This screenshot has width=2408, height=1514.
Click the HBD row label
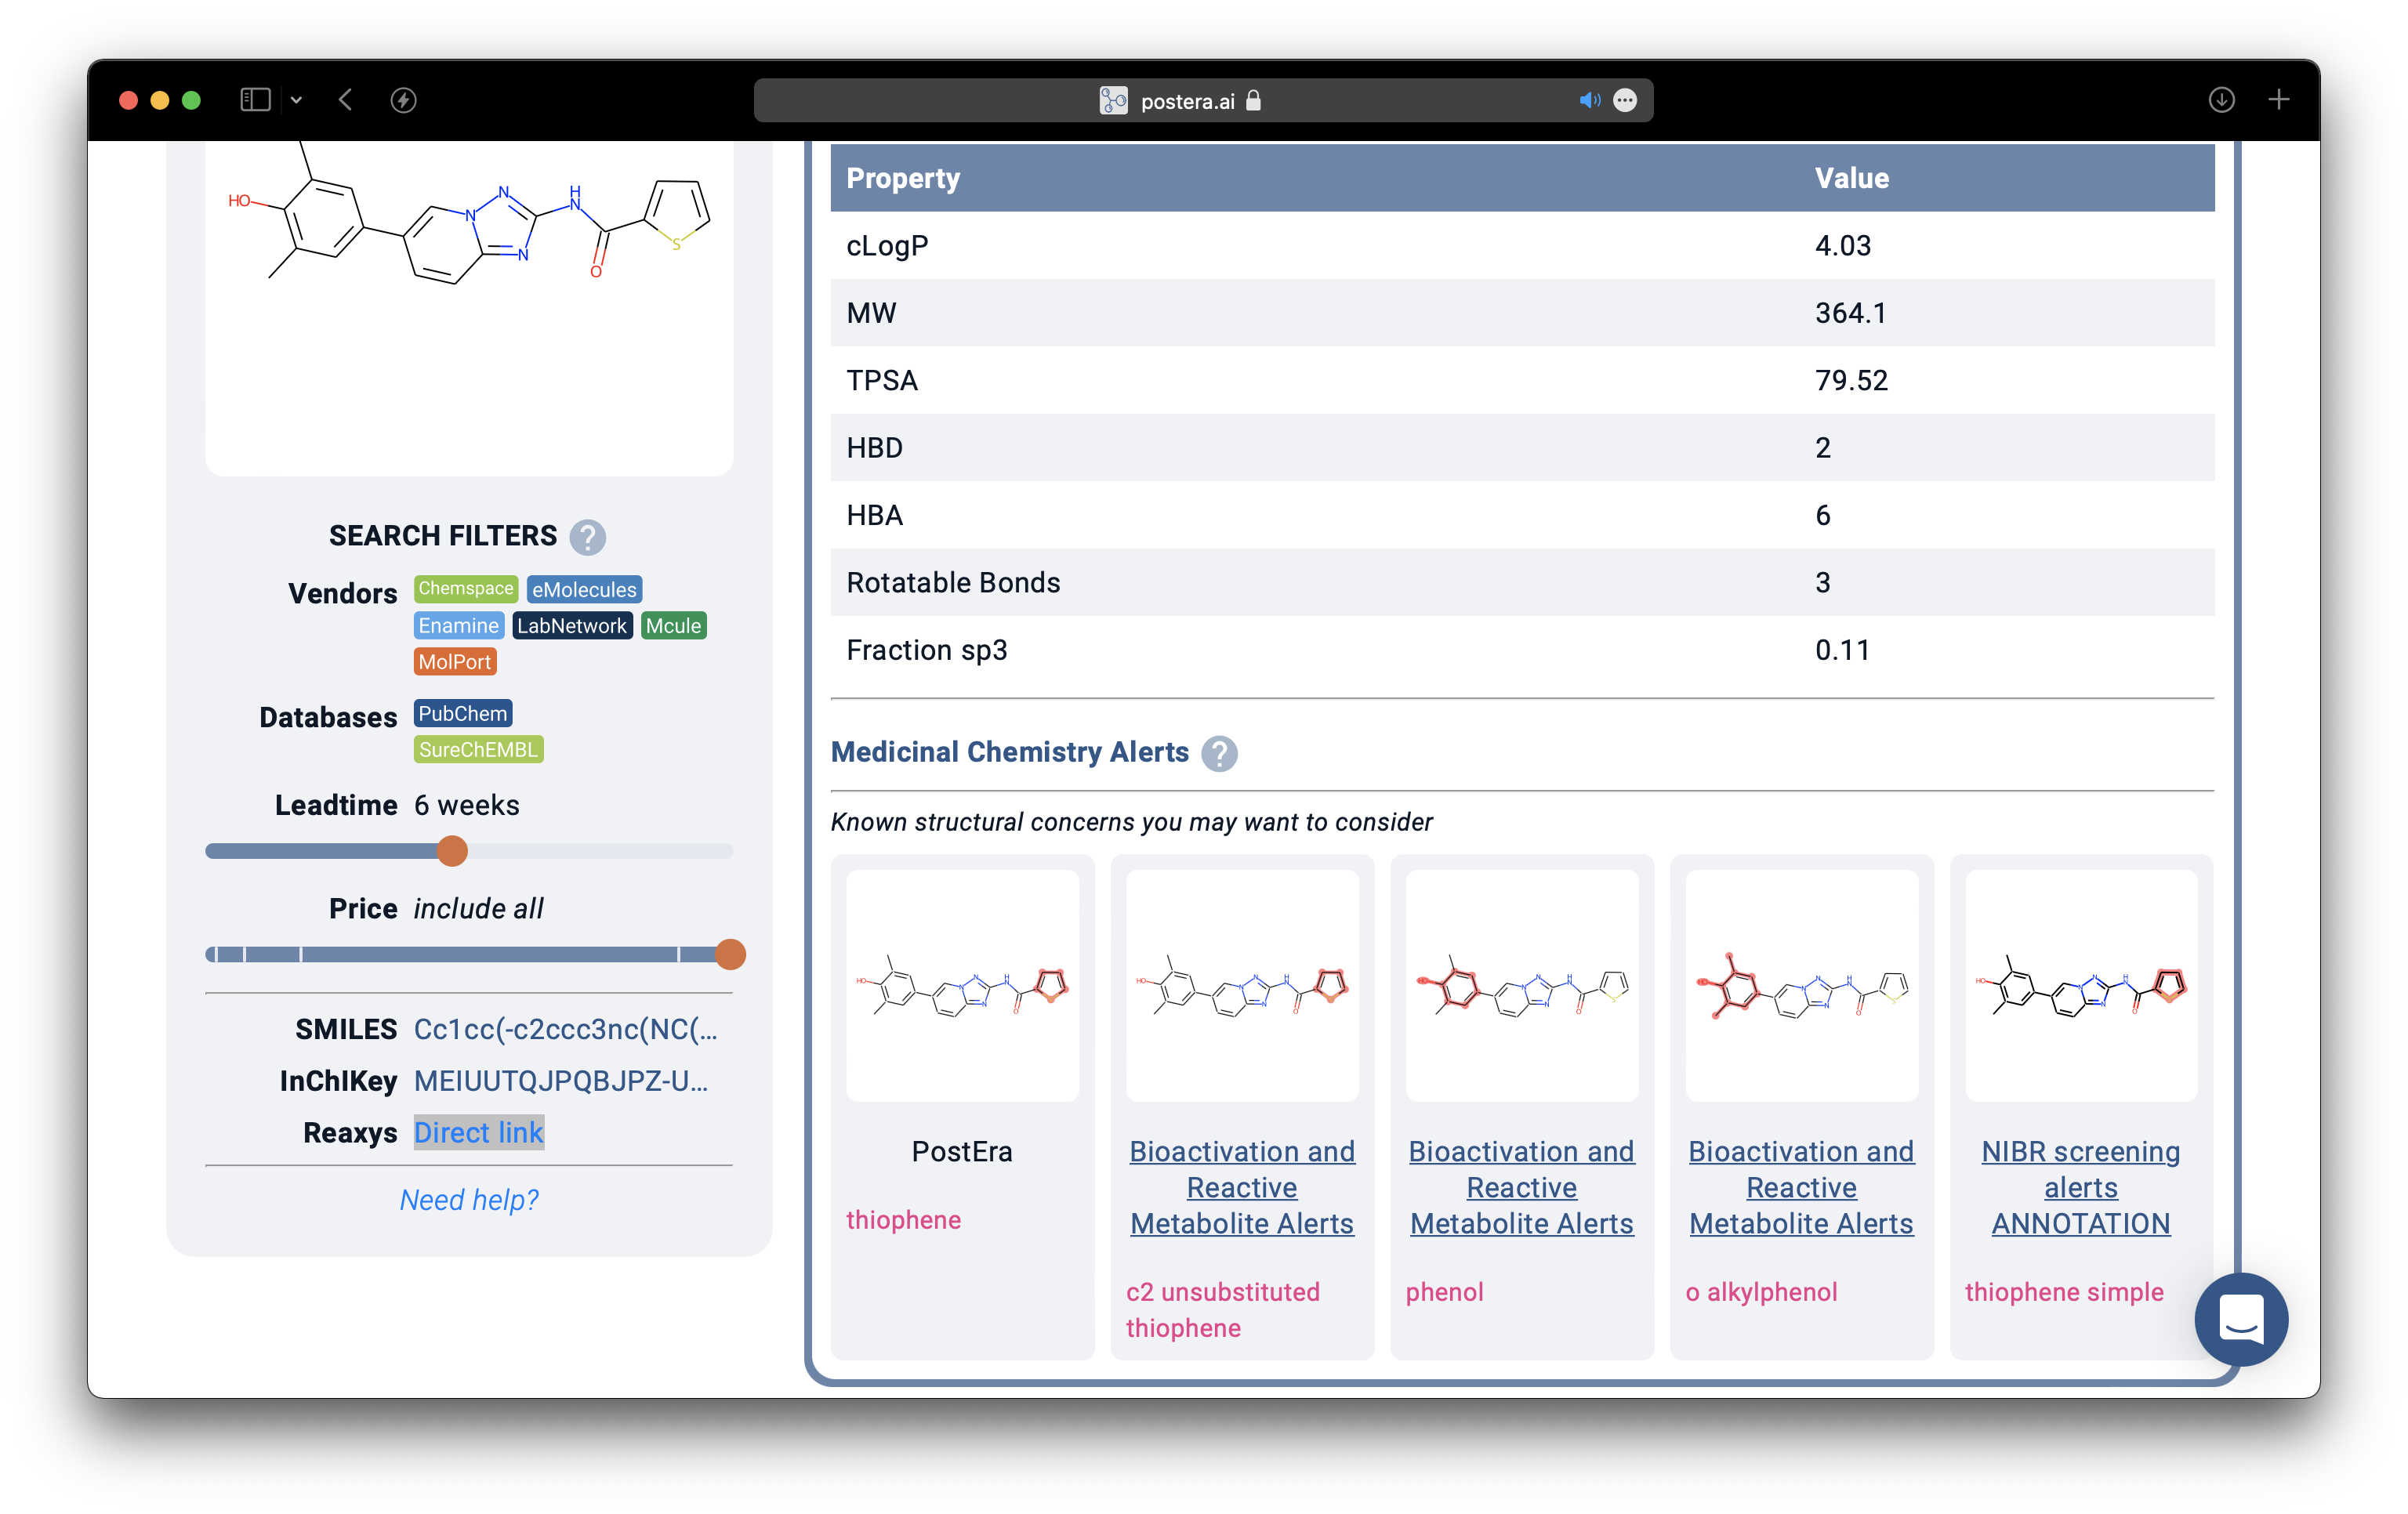pyautogui.click(x=874, y=447)
